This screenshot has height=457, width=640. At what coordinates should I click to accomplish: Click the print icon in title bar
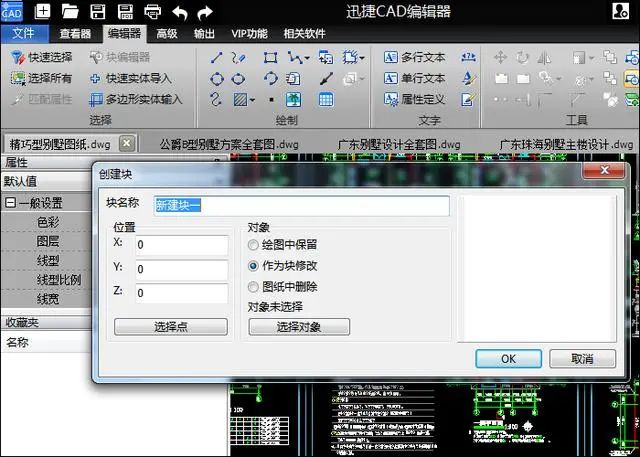[x=153, y=12]
